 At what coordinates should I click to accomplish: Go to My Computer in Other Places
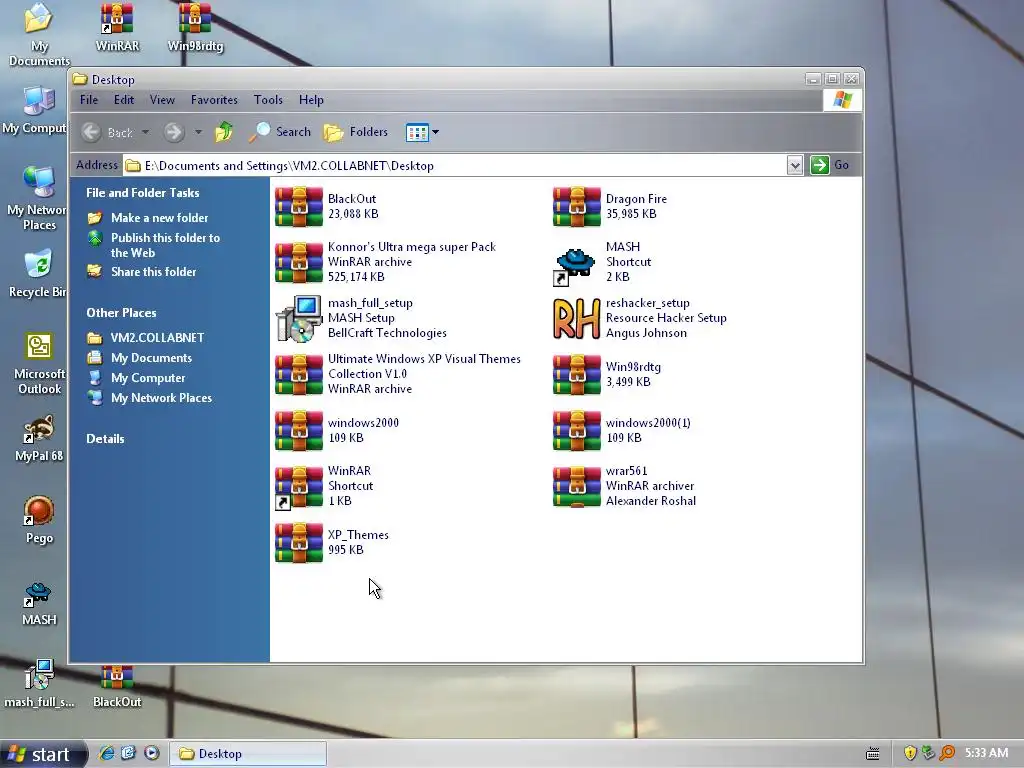tap(148, 378)
